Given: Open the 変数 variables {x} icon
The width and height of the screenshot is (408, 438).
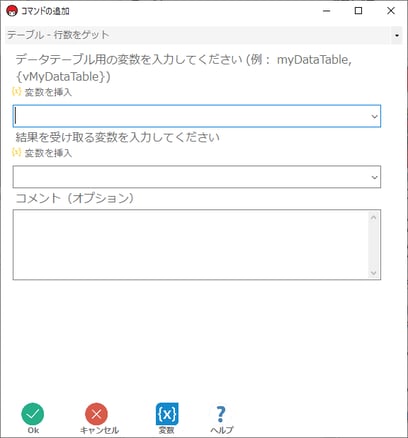Looking at the screenshot, I should tap(167, 414).
